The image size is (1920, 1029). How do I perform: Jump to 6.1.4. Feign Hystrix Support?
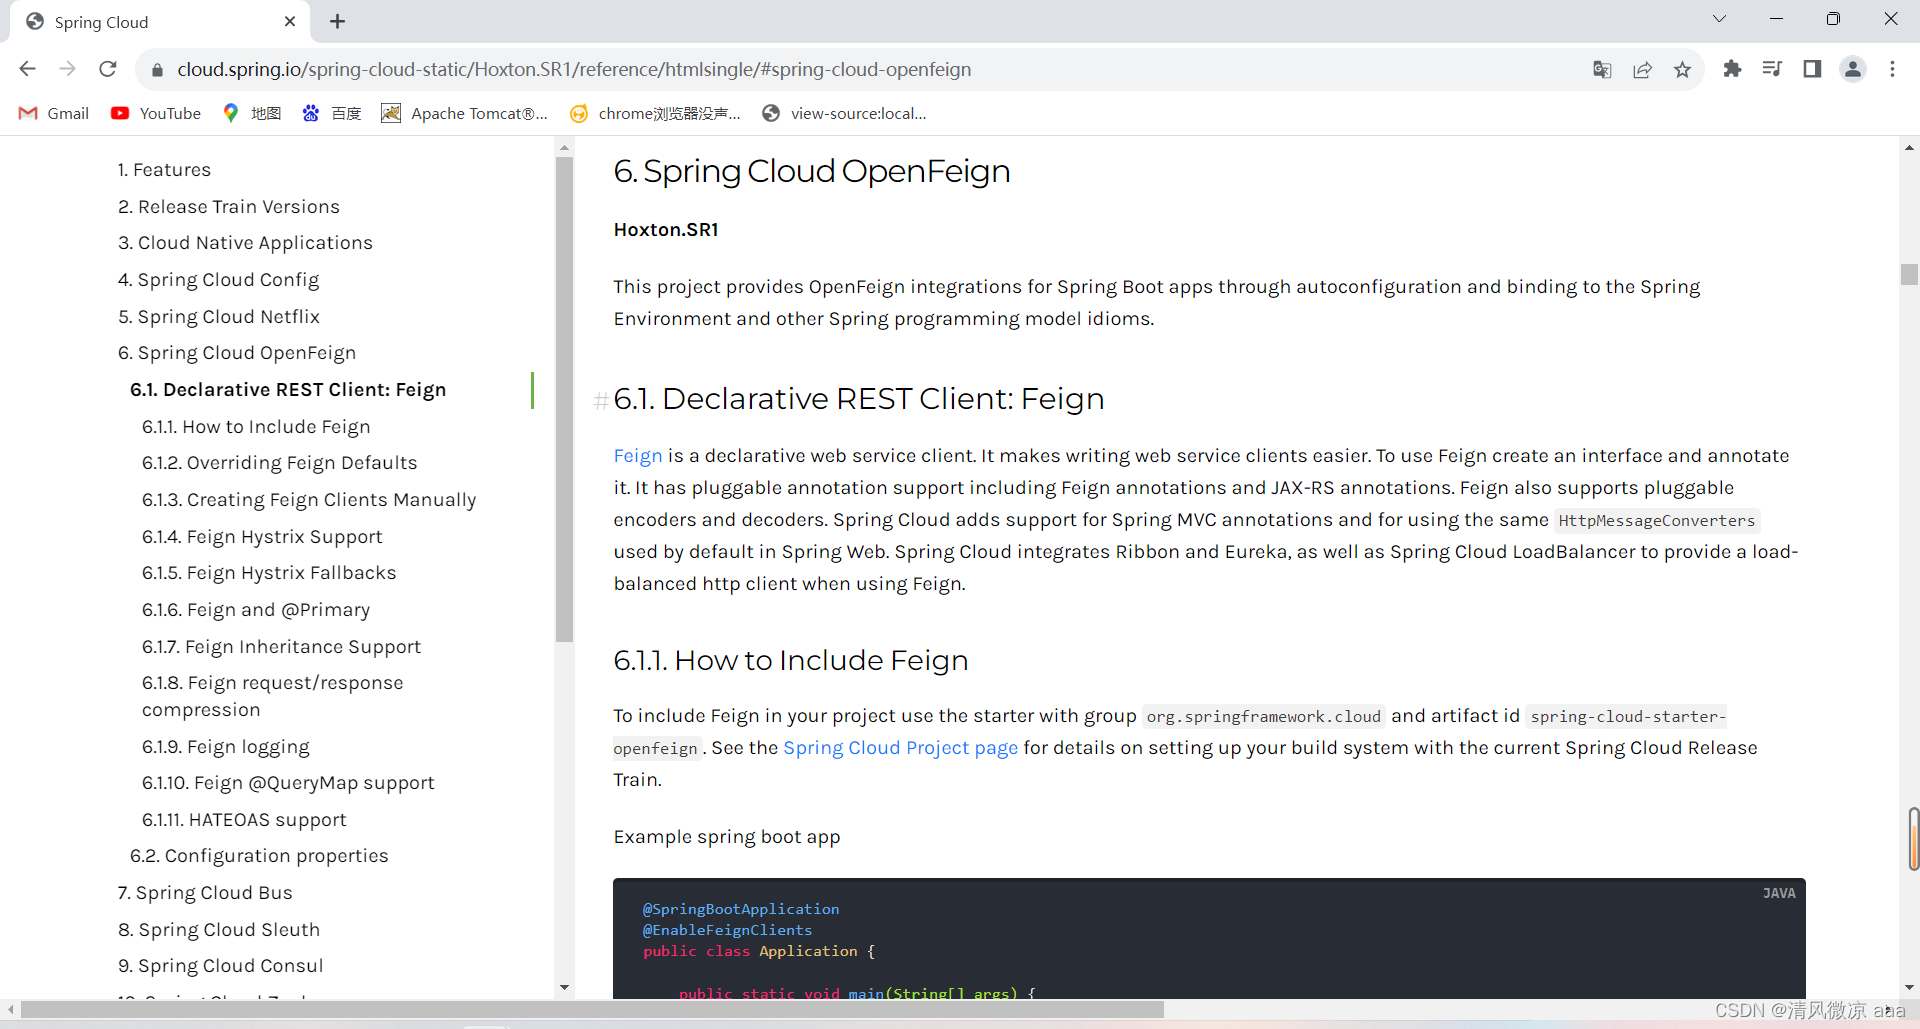(262, 537)
